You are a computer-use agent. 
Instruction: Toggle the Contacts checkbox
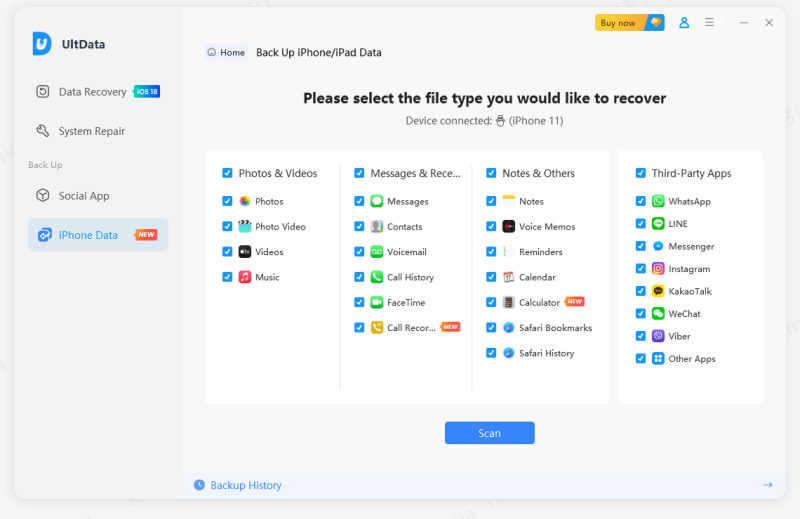359,226
